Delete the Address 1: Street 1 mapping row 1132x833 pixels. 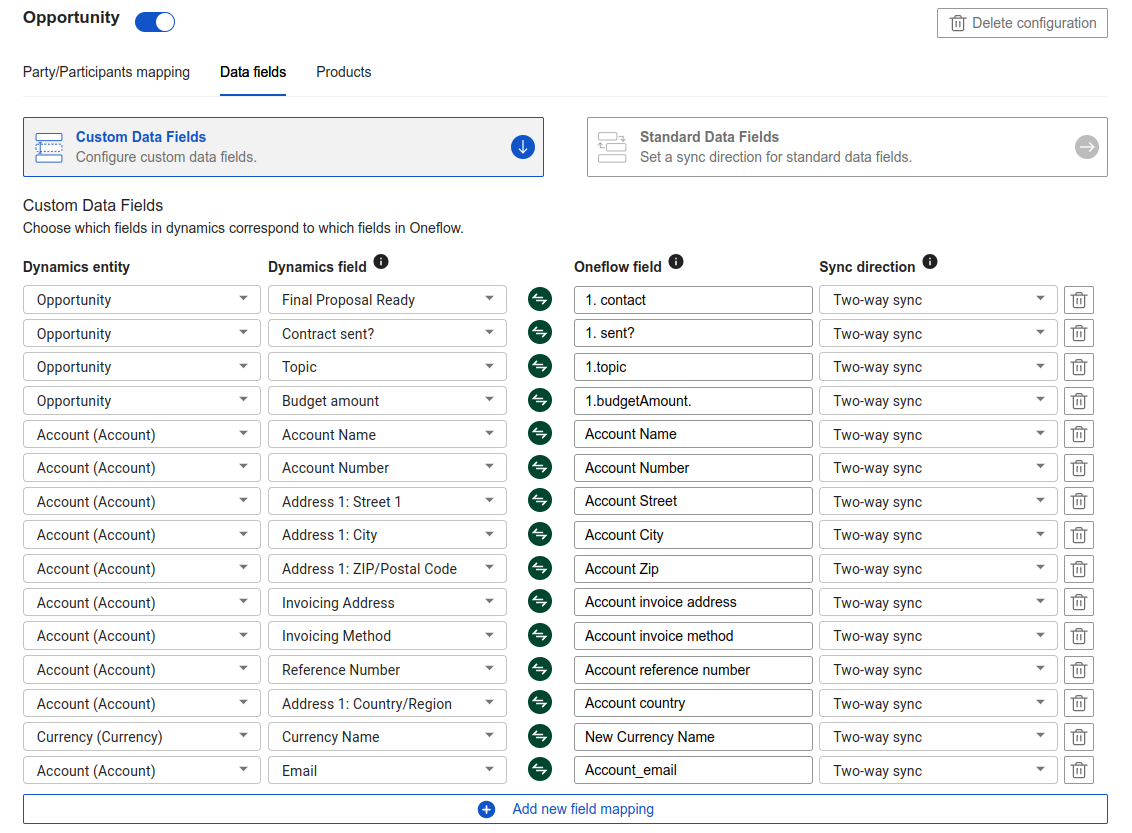pyautogui.click(x=1079, y=502)
